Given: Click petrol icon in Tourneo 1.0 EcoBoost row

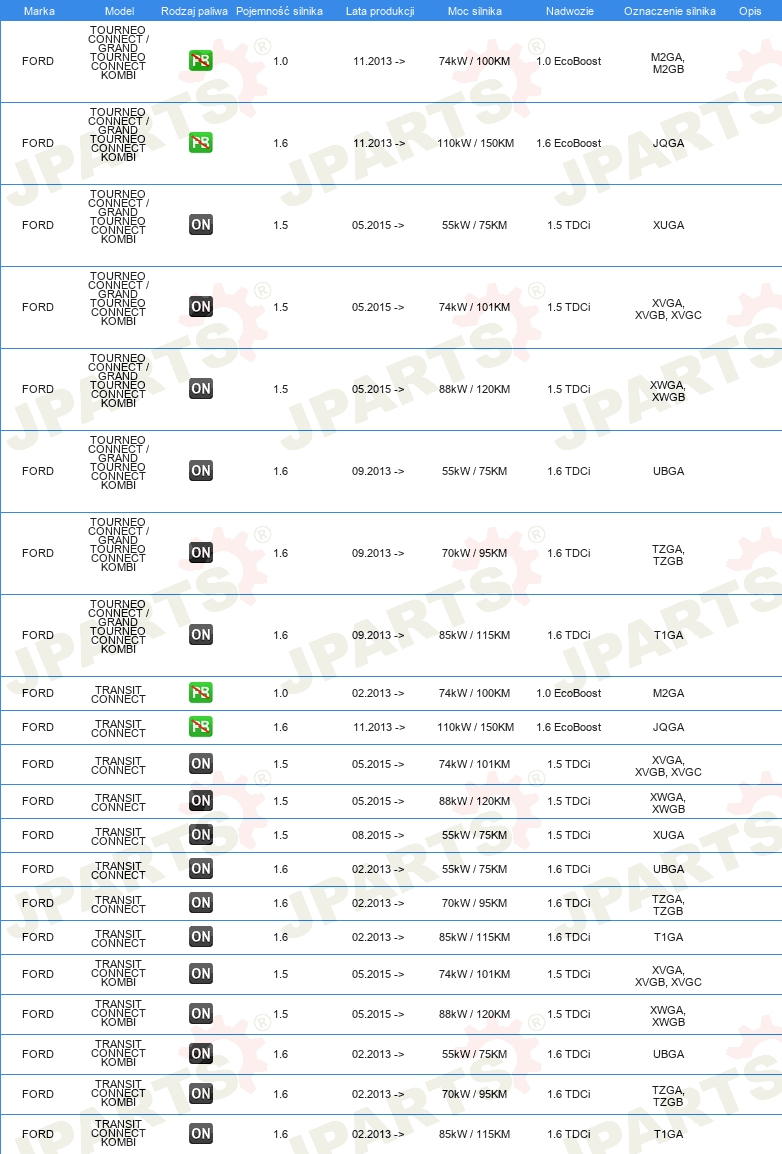Looking at the screenshot, I should click(201, 60).
